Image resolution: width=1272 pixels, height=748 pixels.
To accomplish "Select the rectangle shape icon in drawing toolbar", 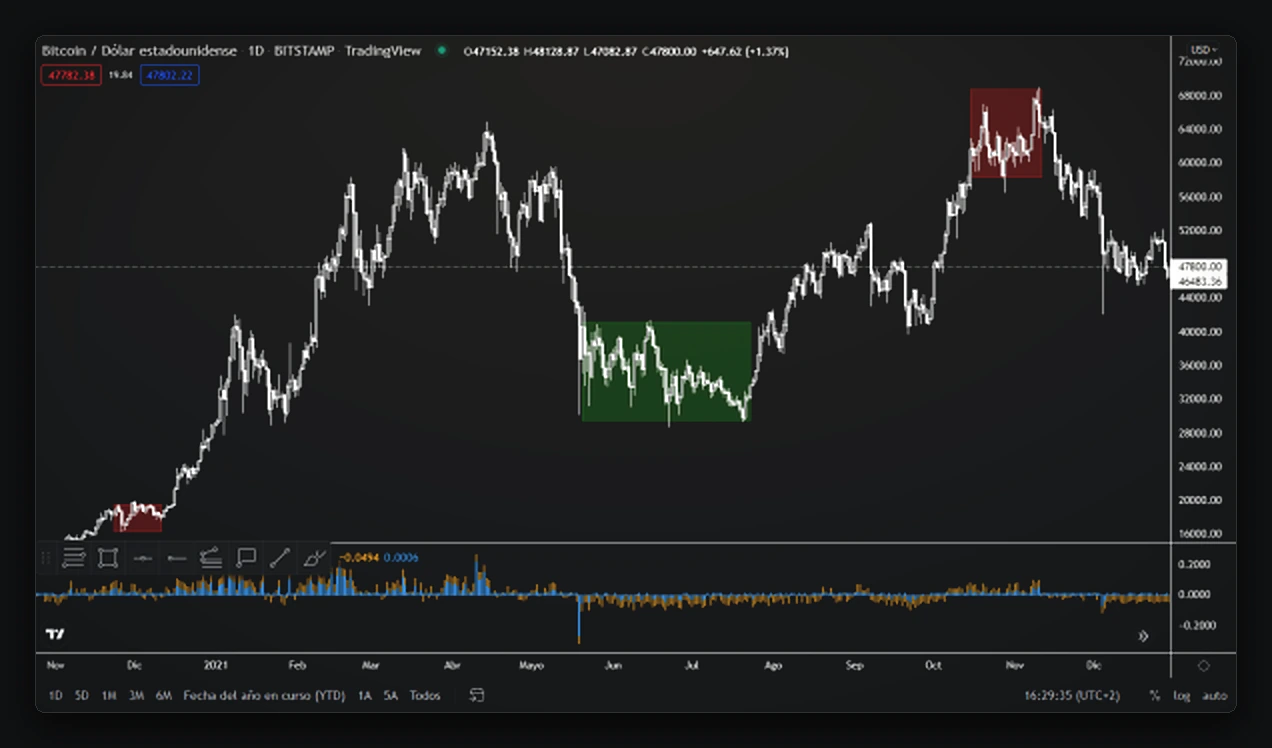I will click(108, 558).
